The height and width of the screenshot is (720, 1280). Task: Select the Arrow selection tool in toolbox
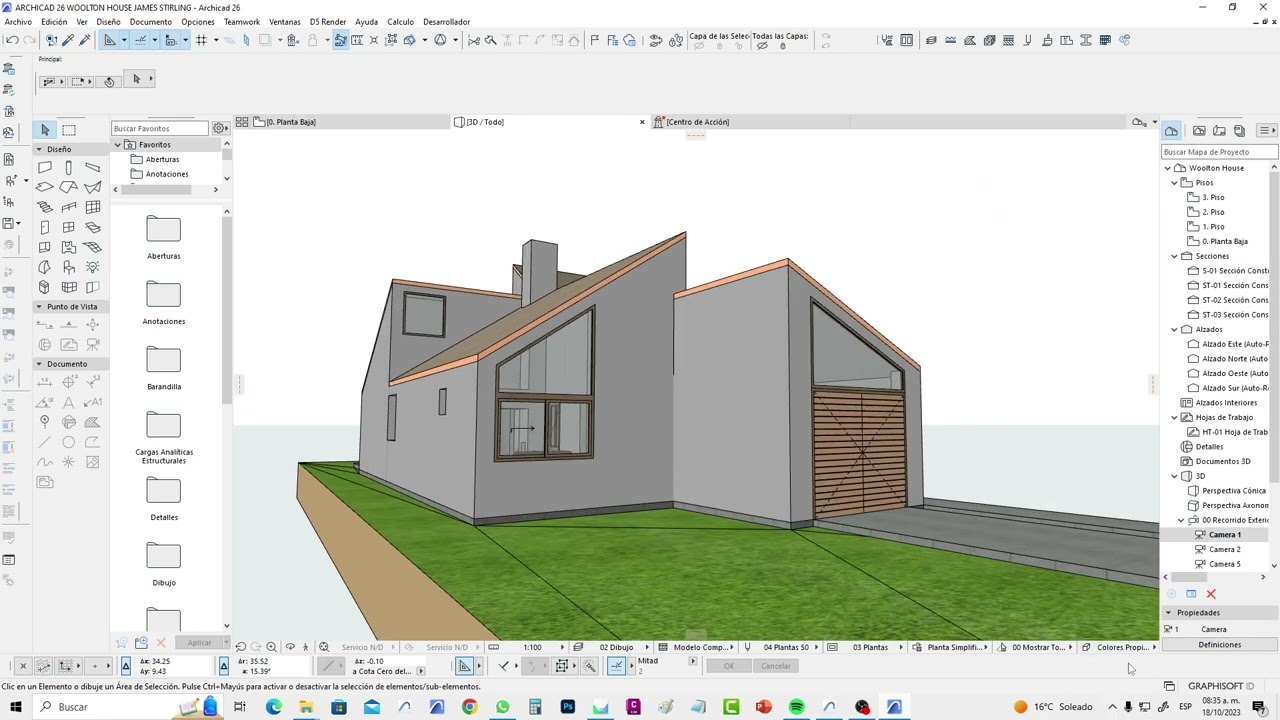click(45, 130)
